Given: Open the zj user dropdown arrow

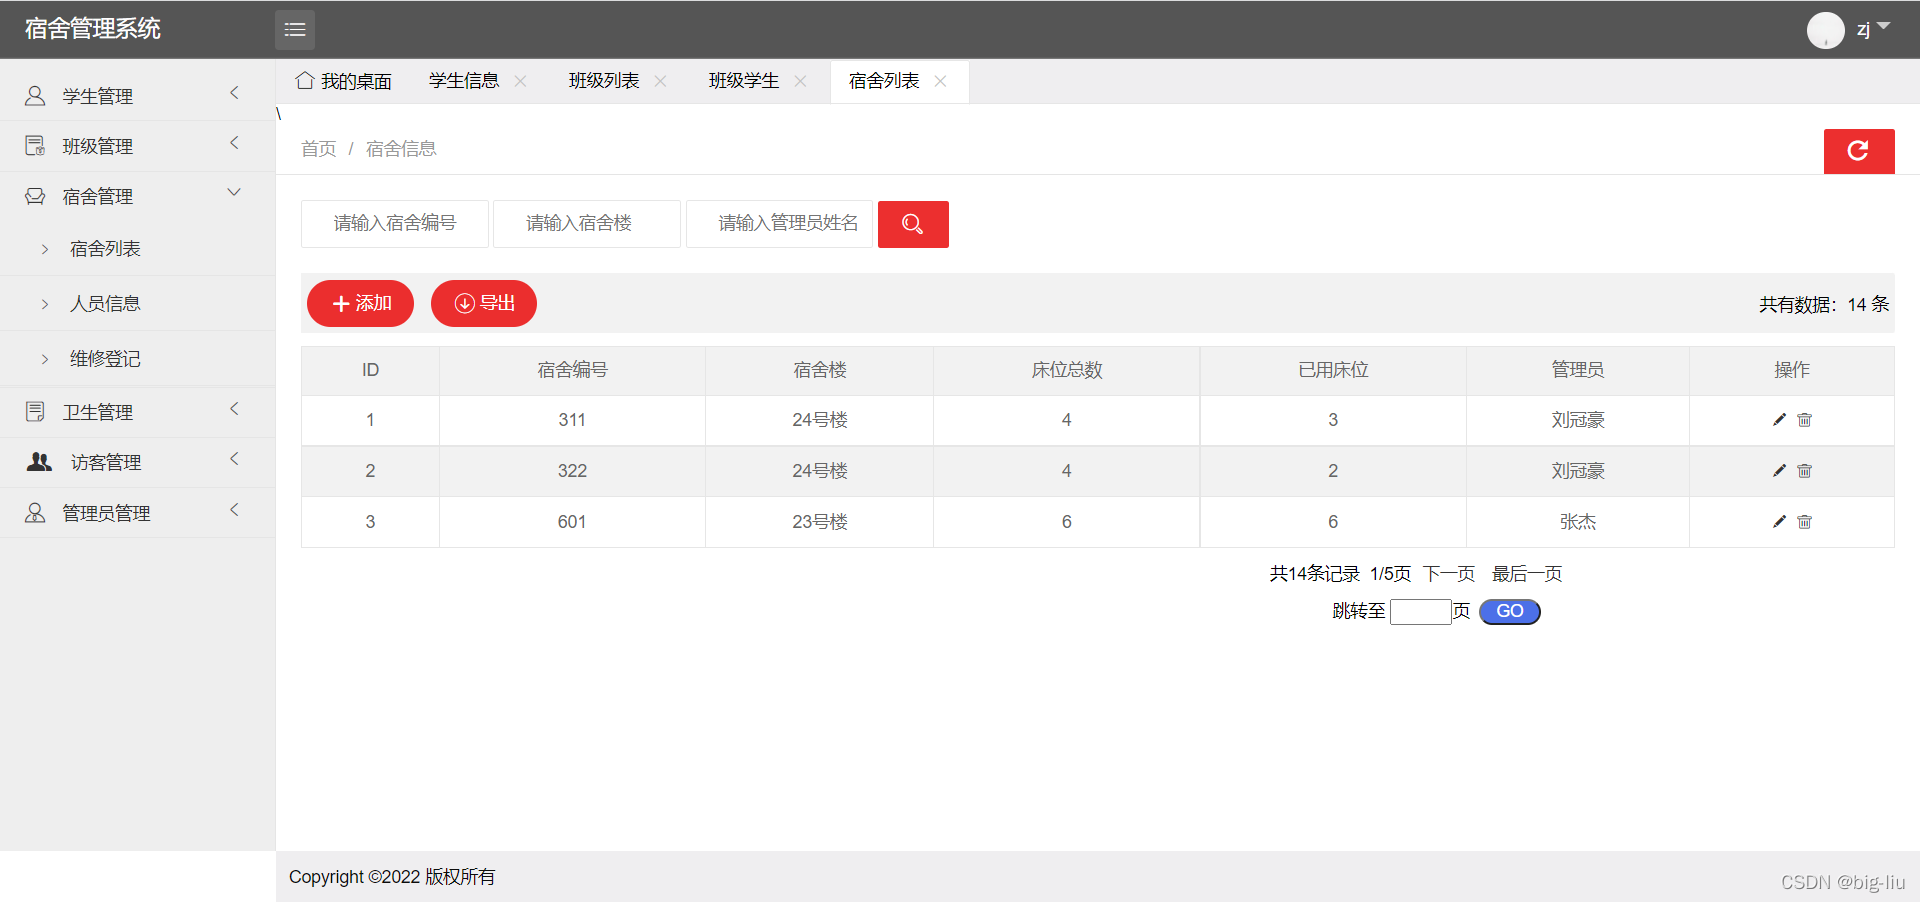Looking at the screenshot, I should coord(1884,26).
